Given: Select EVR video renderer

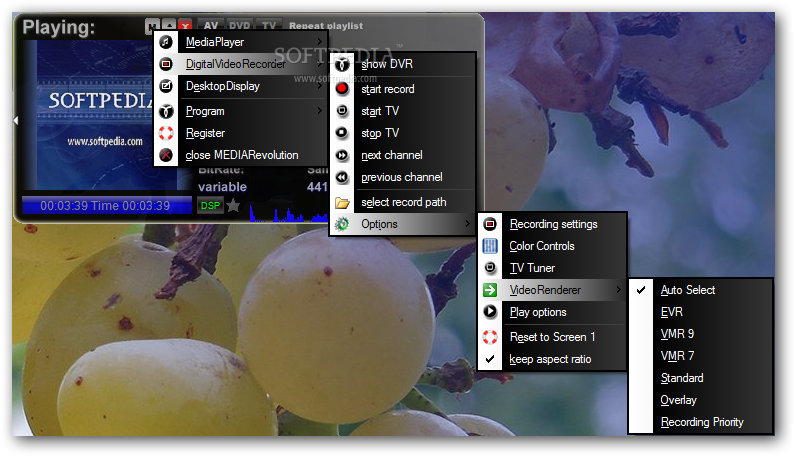Looking at the screenshot, I should click(701, 312).
